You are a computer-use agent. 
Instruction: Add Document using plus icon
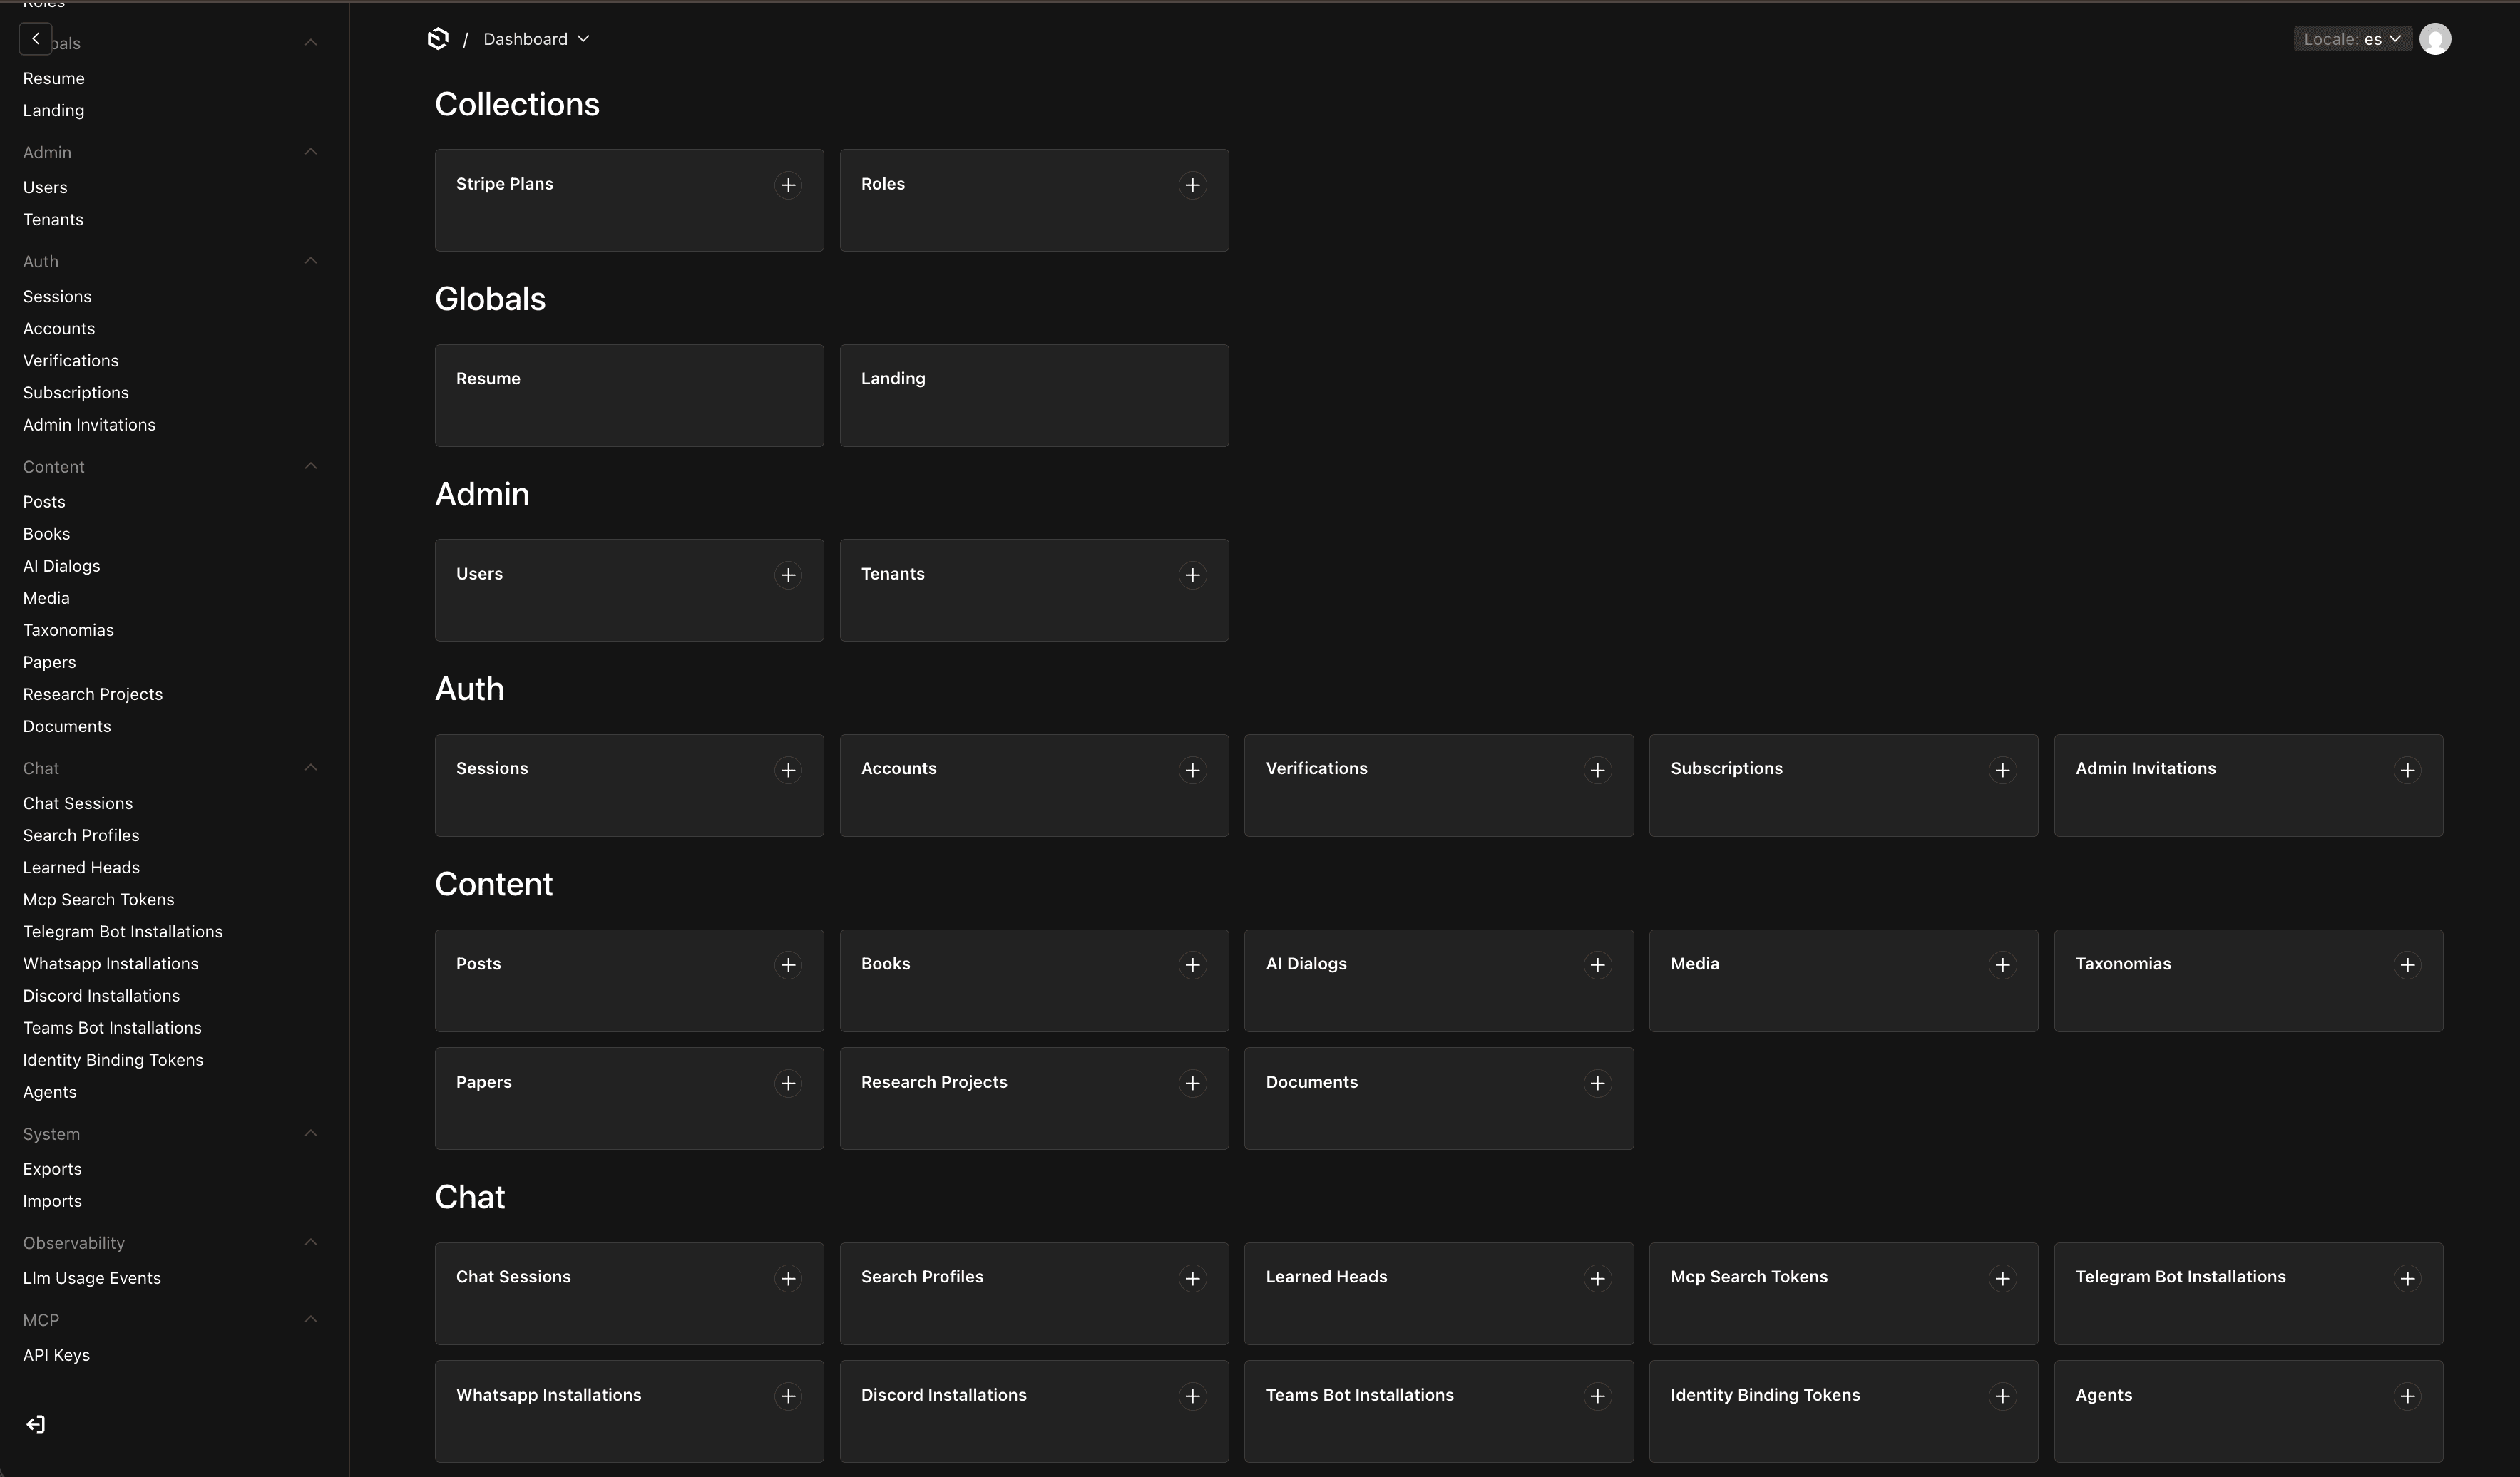[1597, 1083]
